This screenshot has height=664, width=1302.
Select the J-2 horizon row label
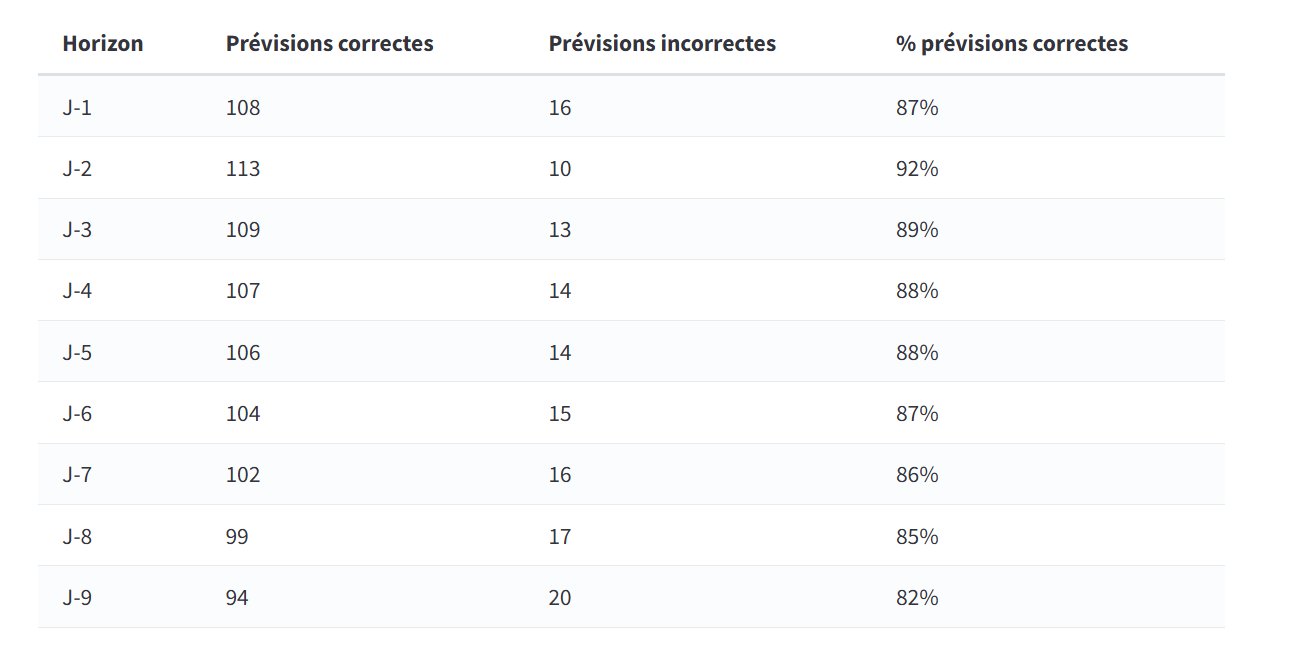pyautogui.click(x=77, y=169)
